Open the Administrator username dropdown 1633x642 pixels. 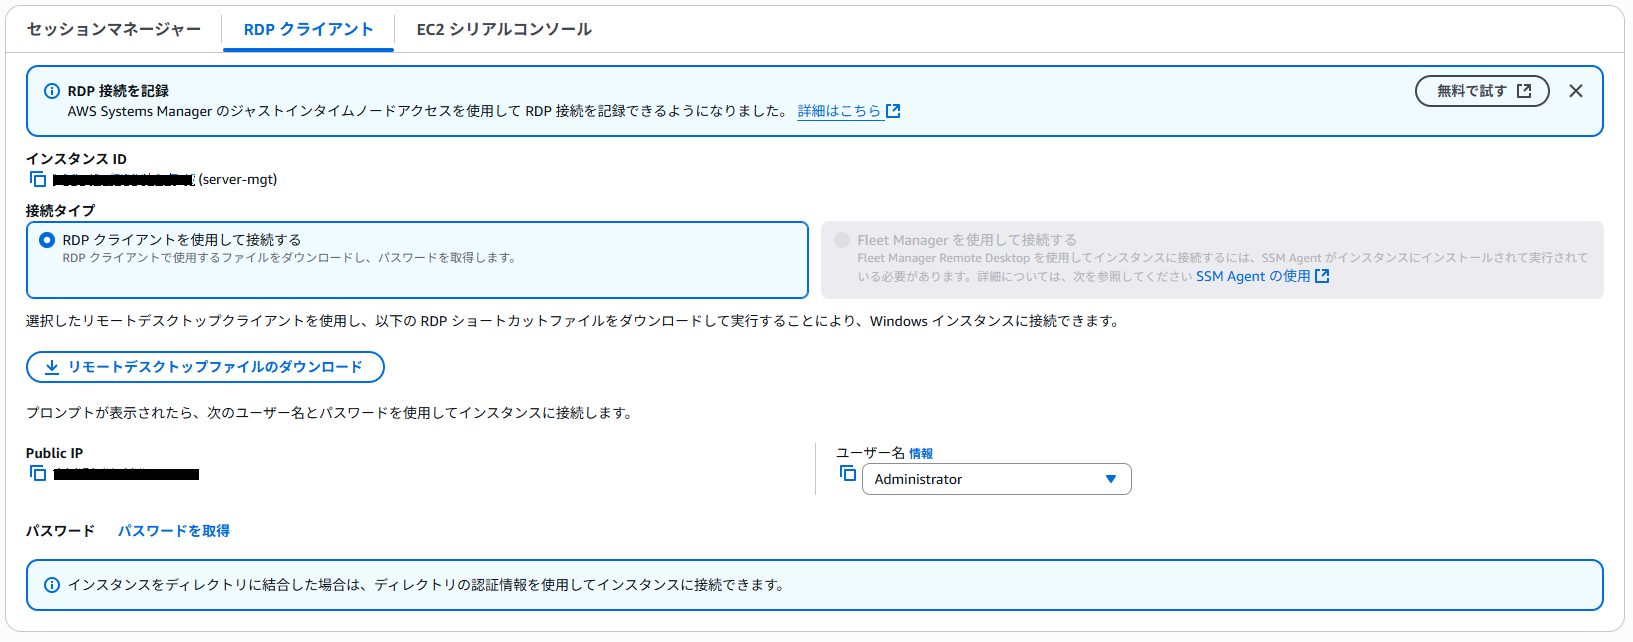tap(995, 479)
